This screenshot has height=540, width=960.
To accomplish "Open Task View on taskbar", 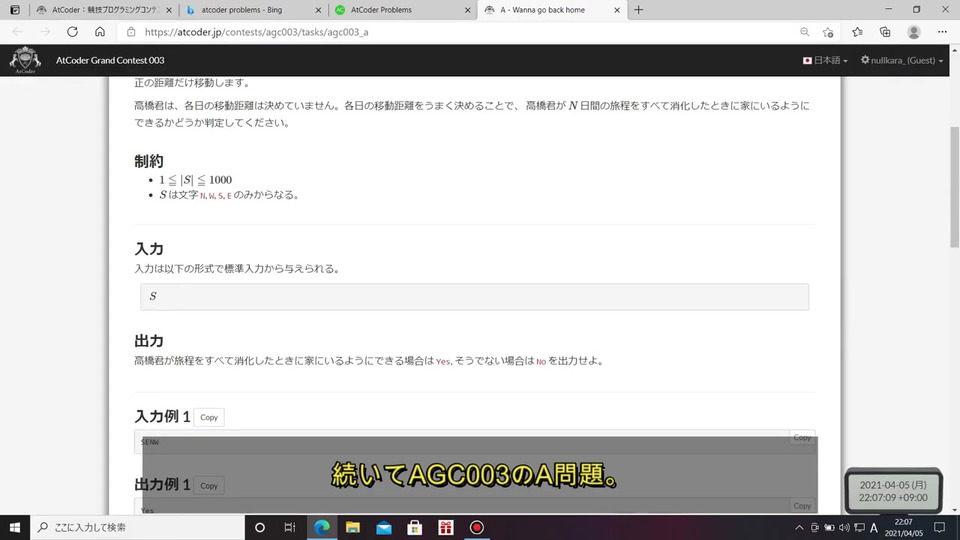I will 290,527.
